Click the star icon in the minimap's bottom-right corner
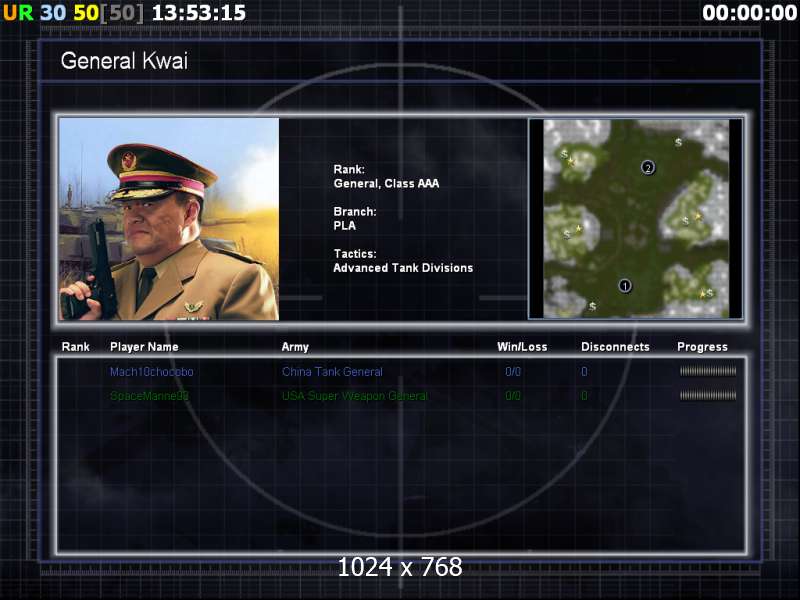 pyautogui.click(x=702, y=293)
